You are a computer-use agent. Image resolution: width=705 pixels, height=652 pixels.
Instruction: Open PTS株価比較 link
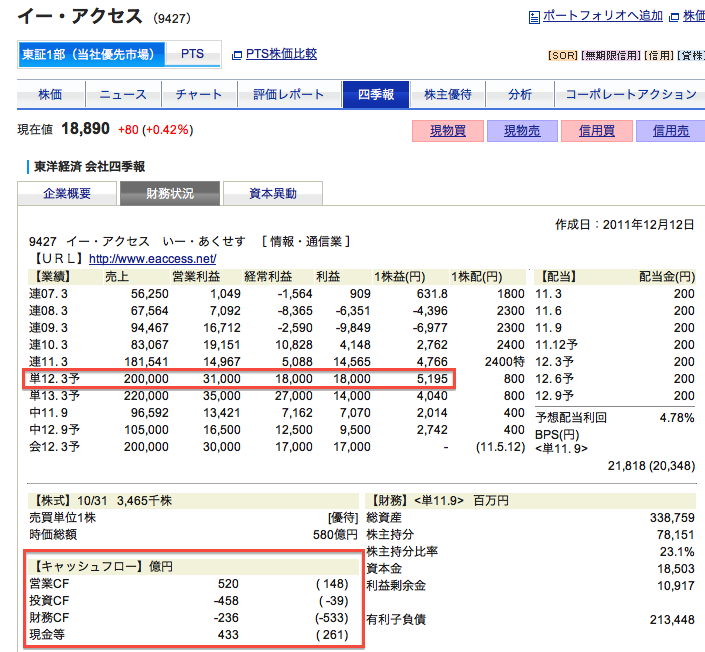tap(281, 54)
